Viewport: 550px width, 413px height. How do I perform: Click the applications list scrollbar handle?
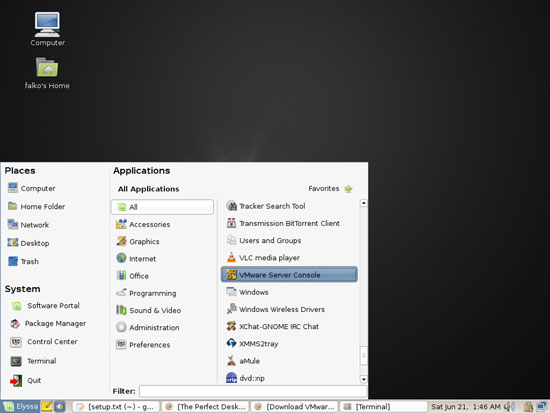[x=364, y=355]
